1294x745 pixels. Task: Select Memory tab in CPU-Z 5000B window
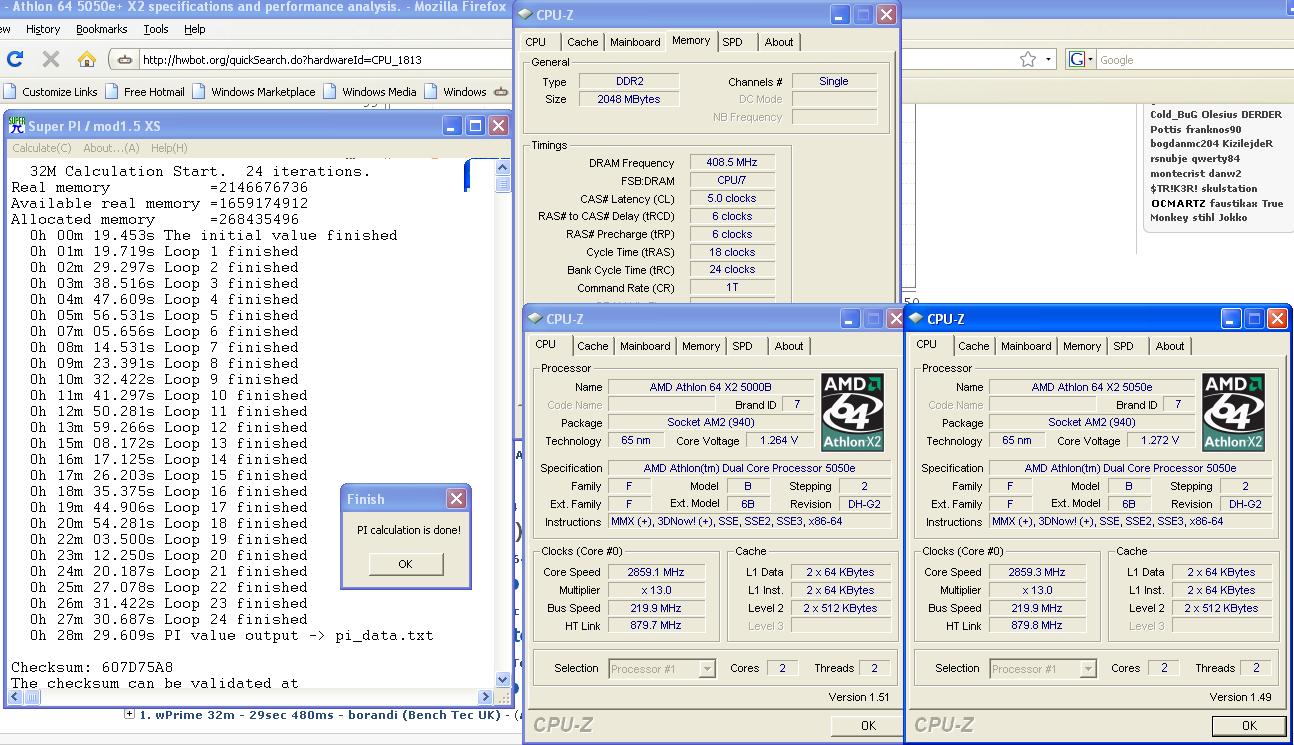point(701,346)
